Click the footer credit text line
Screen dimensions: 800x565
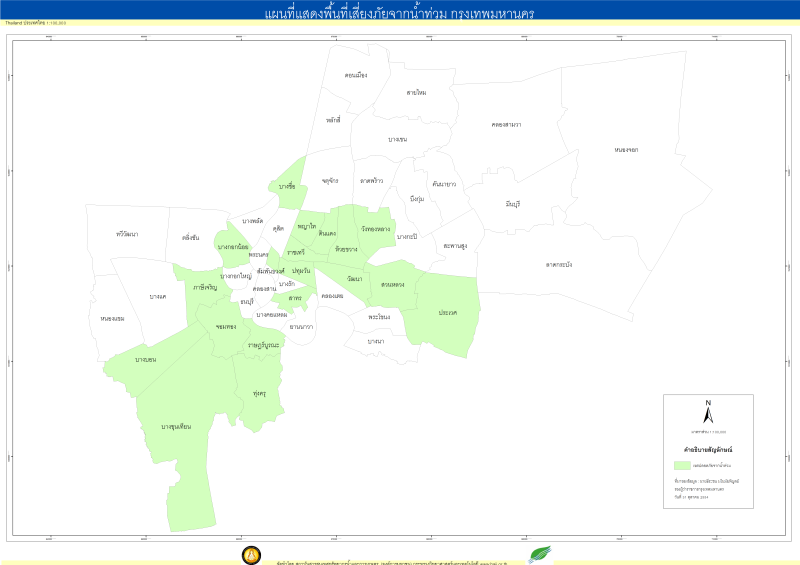[x=390, y=561]
